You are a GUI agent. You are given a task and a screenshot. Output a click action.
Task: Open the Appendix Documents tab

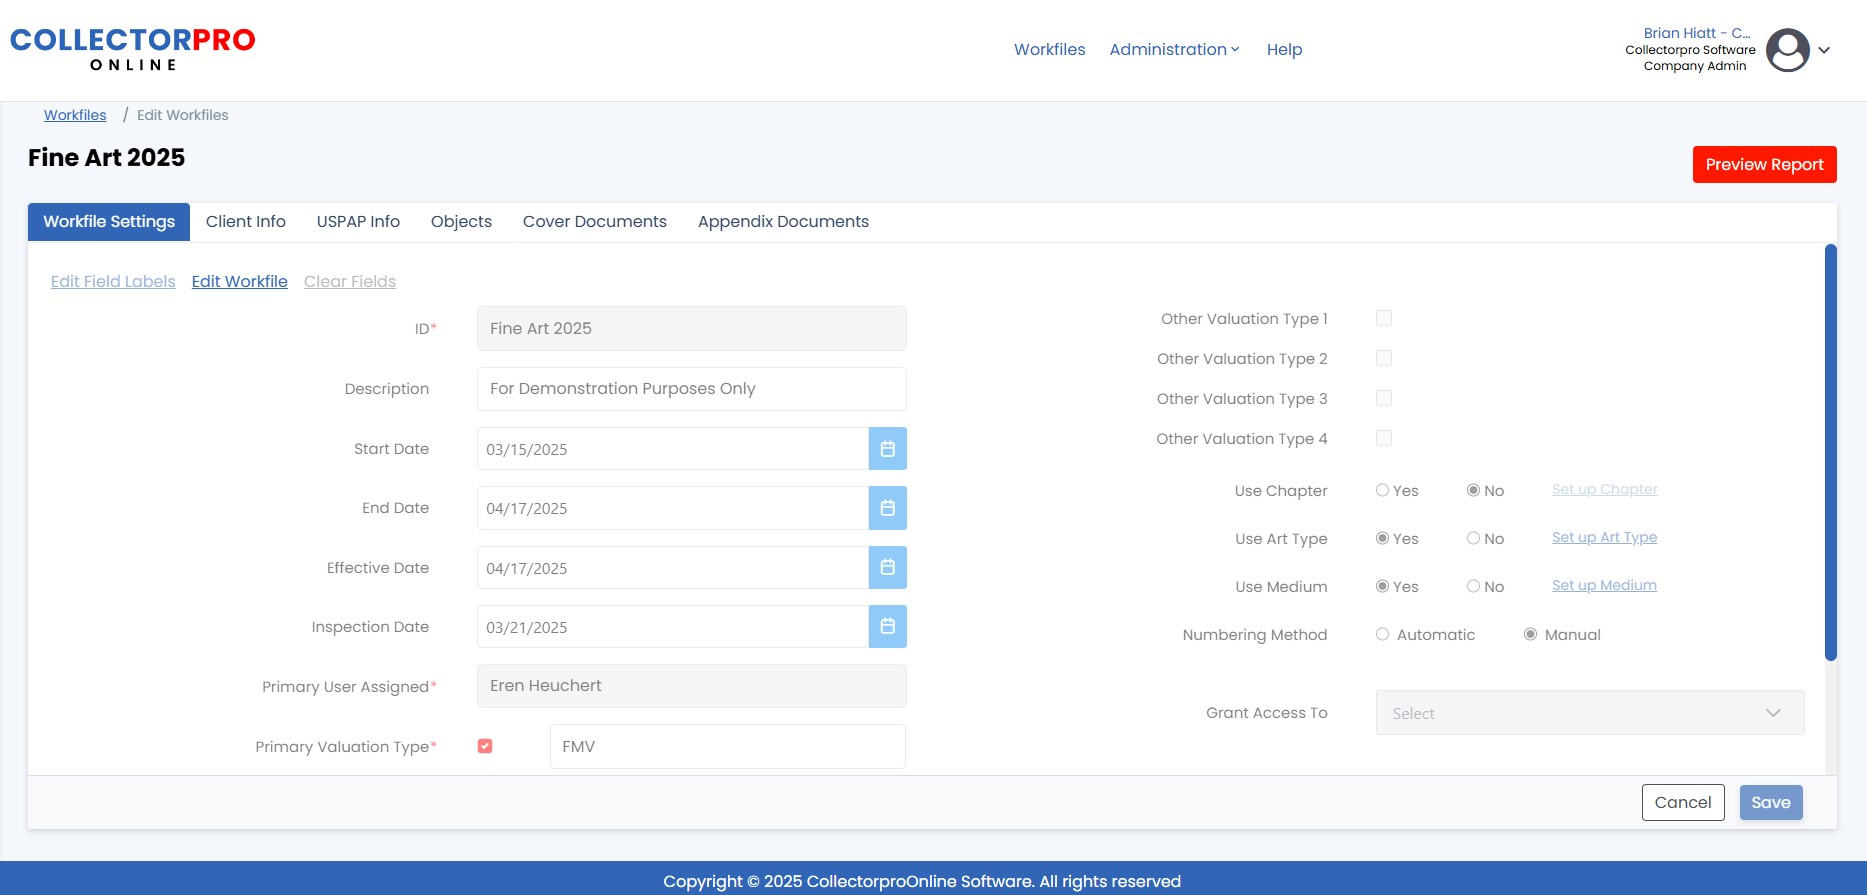(x=783, y=222)
